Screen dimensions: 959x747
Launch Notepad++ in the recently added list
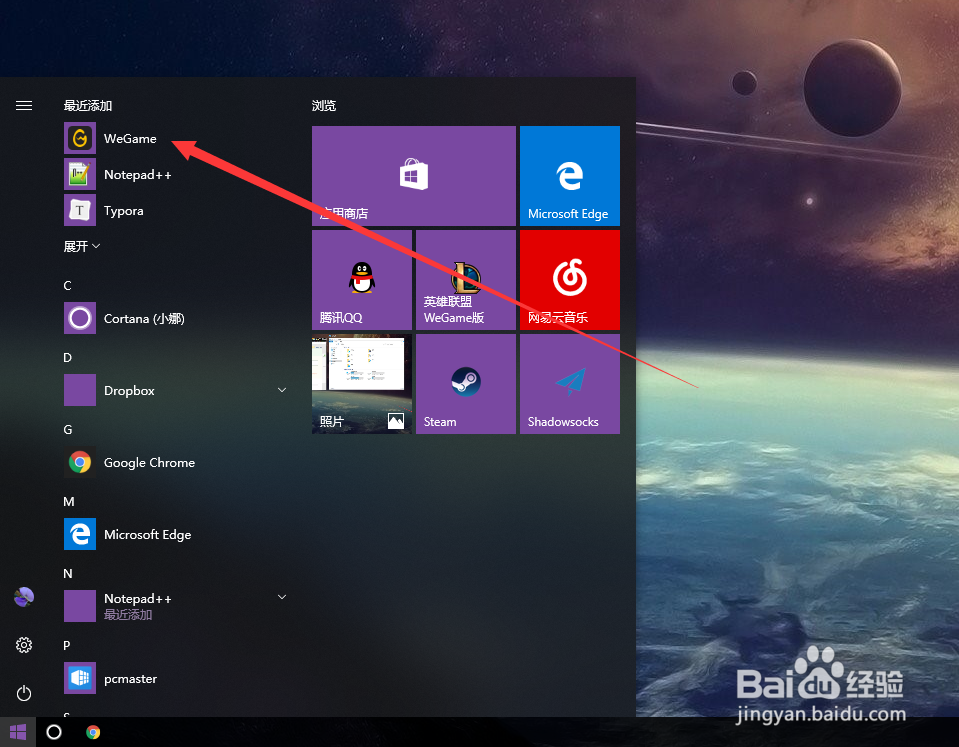[174, 174]
